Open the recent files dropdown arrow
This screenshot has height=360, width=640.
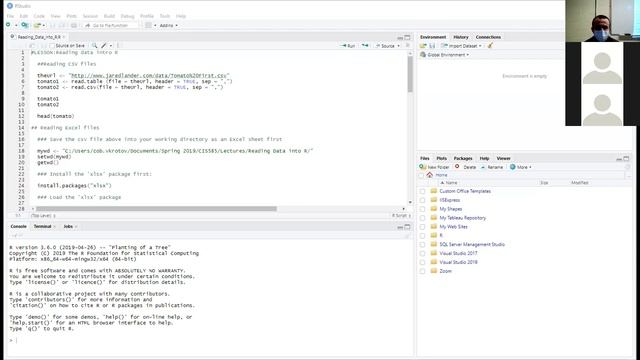44,25
